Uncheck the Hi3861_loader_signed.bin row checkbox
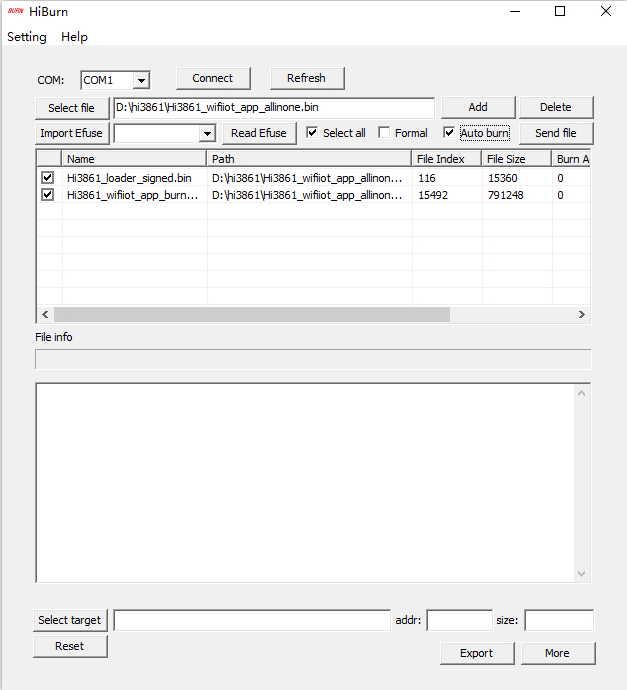The height and width of the screenshot is (690, 627). (x=48, y=178)
